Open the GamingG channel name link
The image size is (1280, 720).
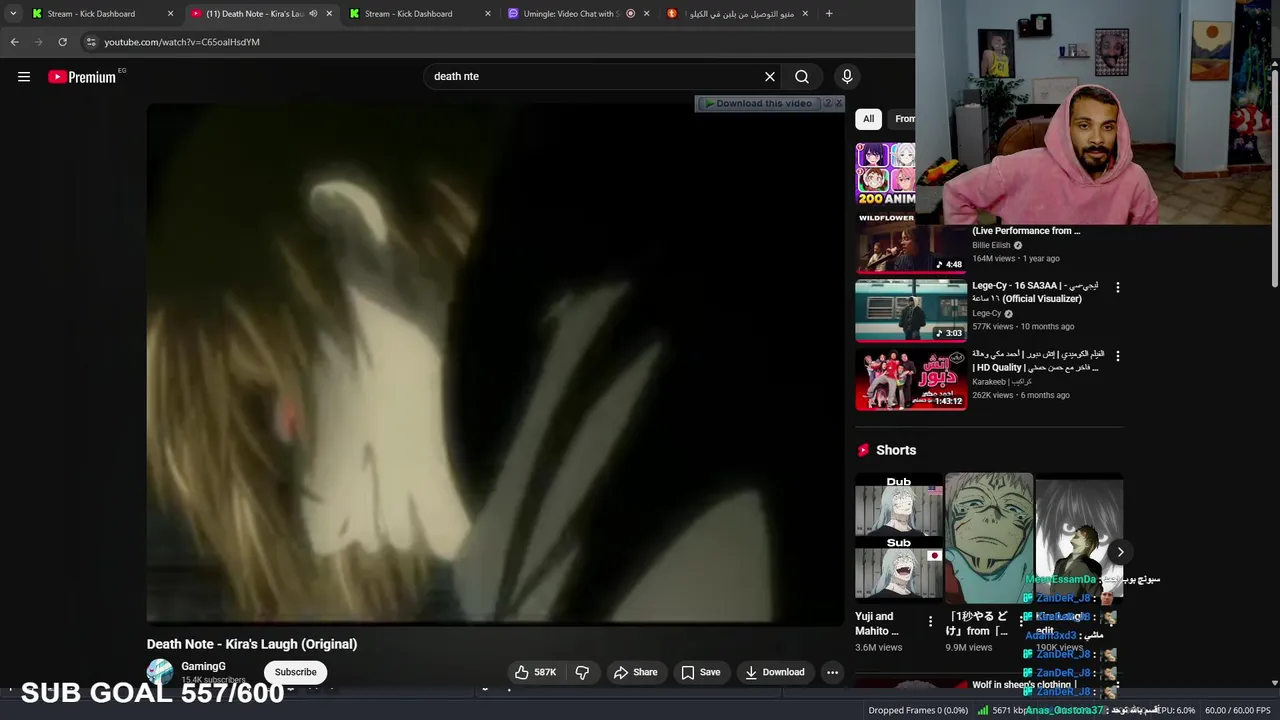pos(203,666)
